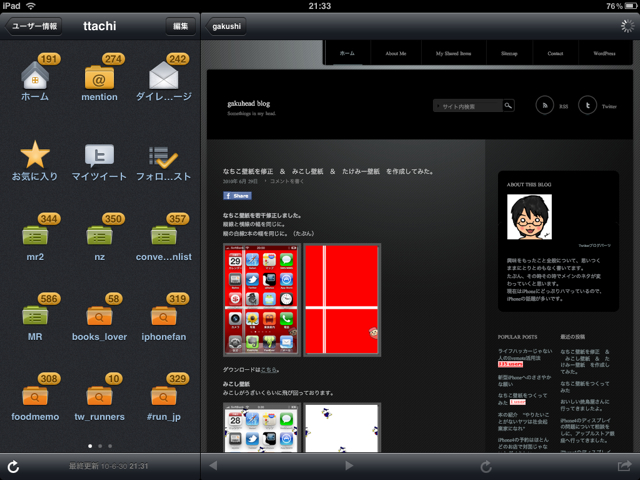Open the ホーム timeline icon
Screen dimensions: 640x480
pyautogui.click(x=35, y=76)
